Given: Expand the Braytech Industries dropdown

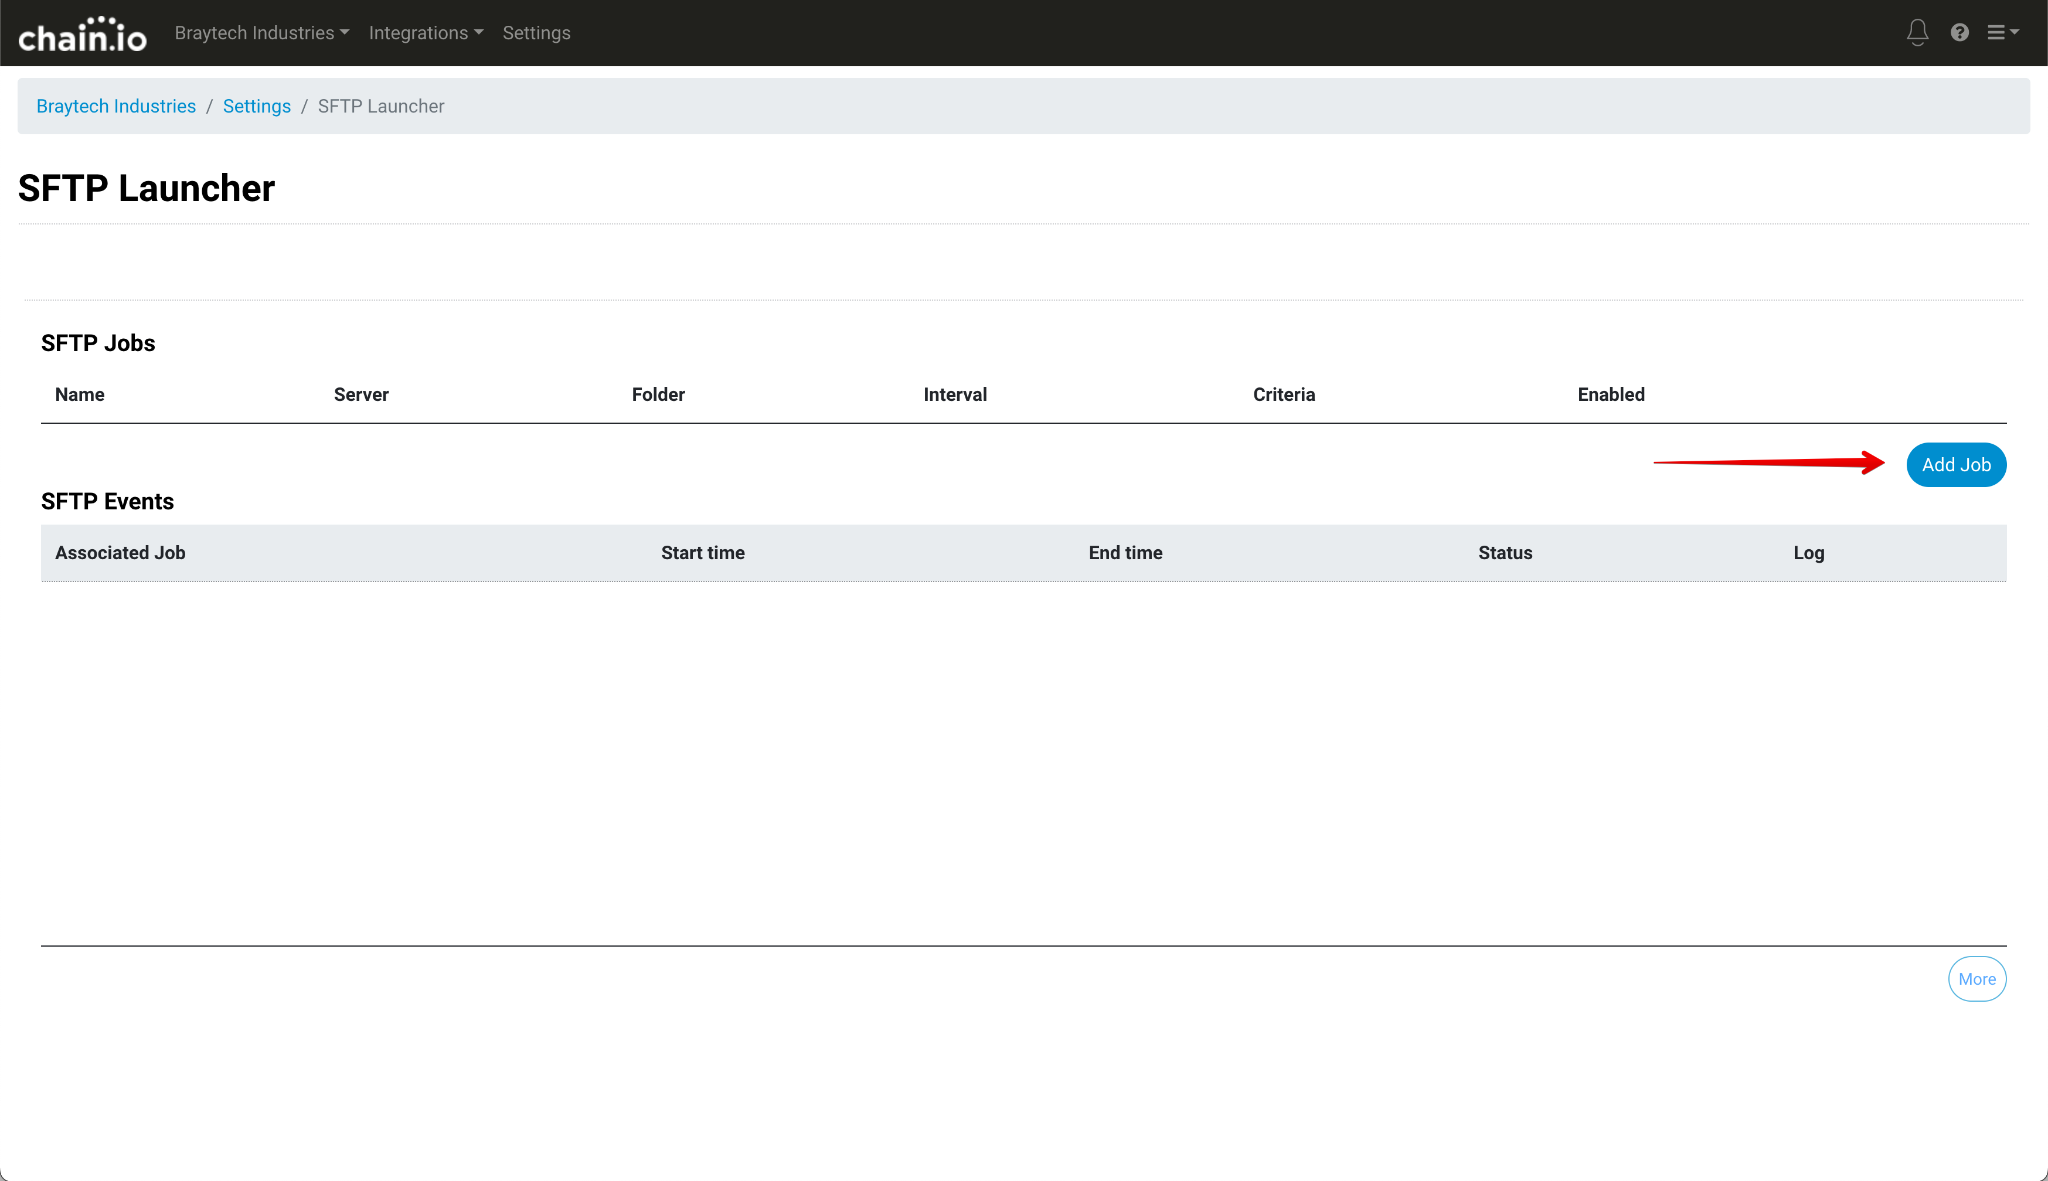Looking at the screenshot, I should tap(262, 33).
